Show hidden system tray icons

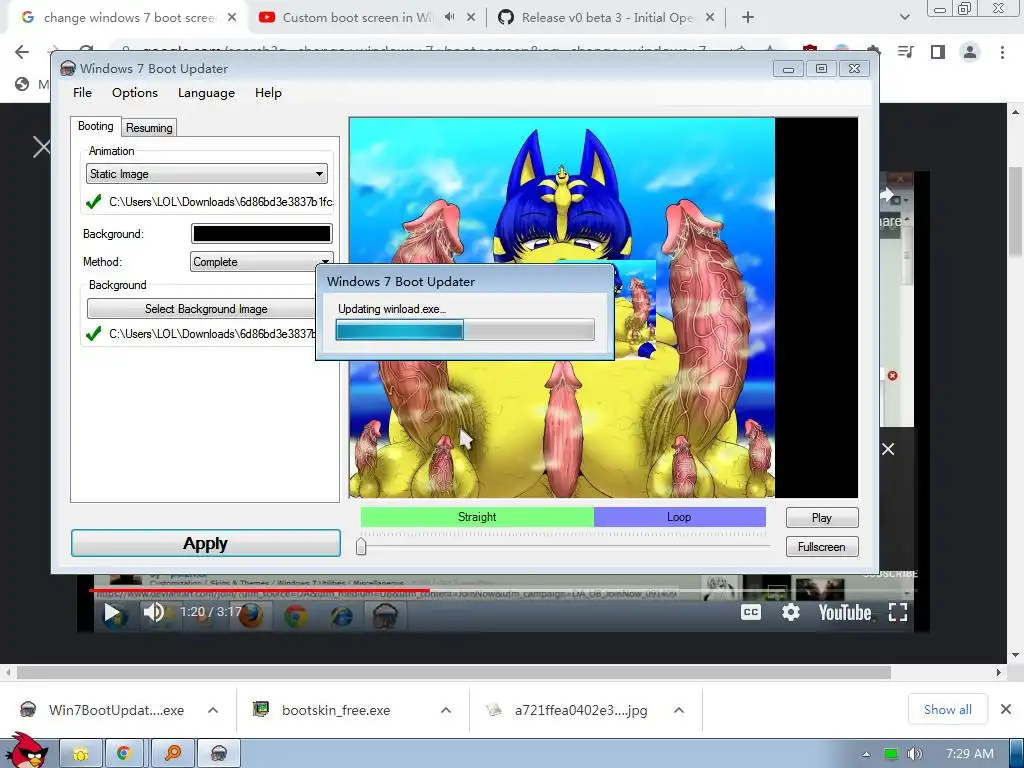pos(866,754)
